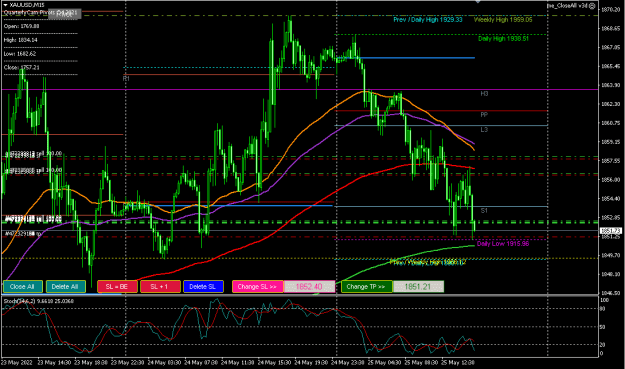The image size is (625, 369).
Task: Click the Stochastic scale value 20
Action: (603, 345)
